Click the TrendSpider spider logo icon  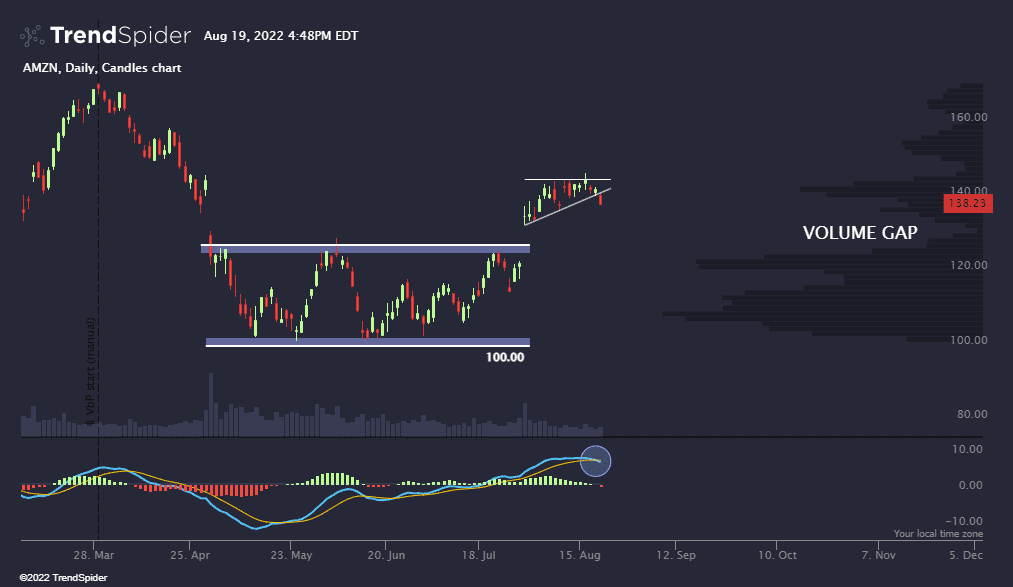click(x=32, y=36)
